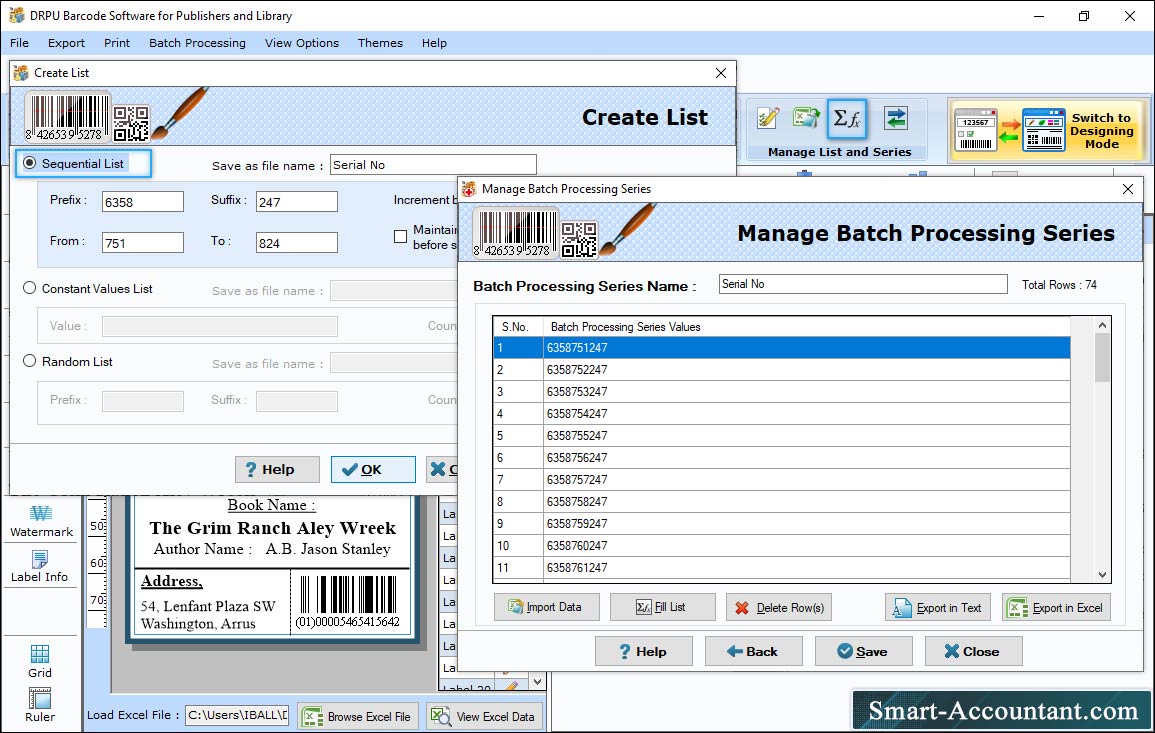Click the series list scrollbar thumb

(1102, 357)
